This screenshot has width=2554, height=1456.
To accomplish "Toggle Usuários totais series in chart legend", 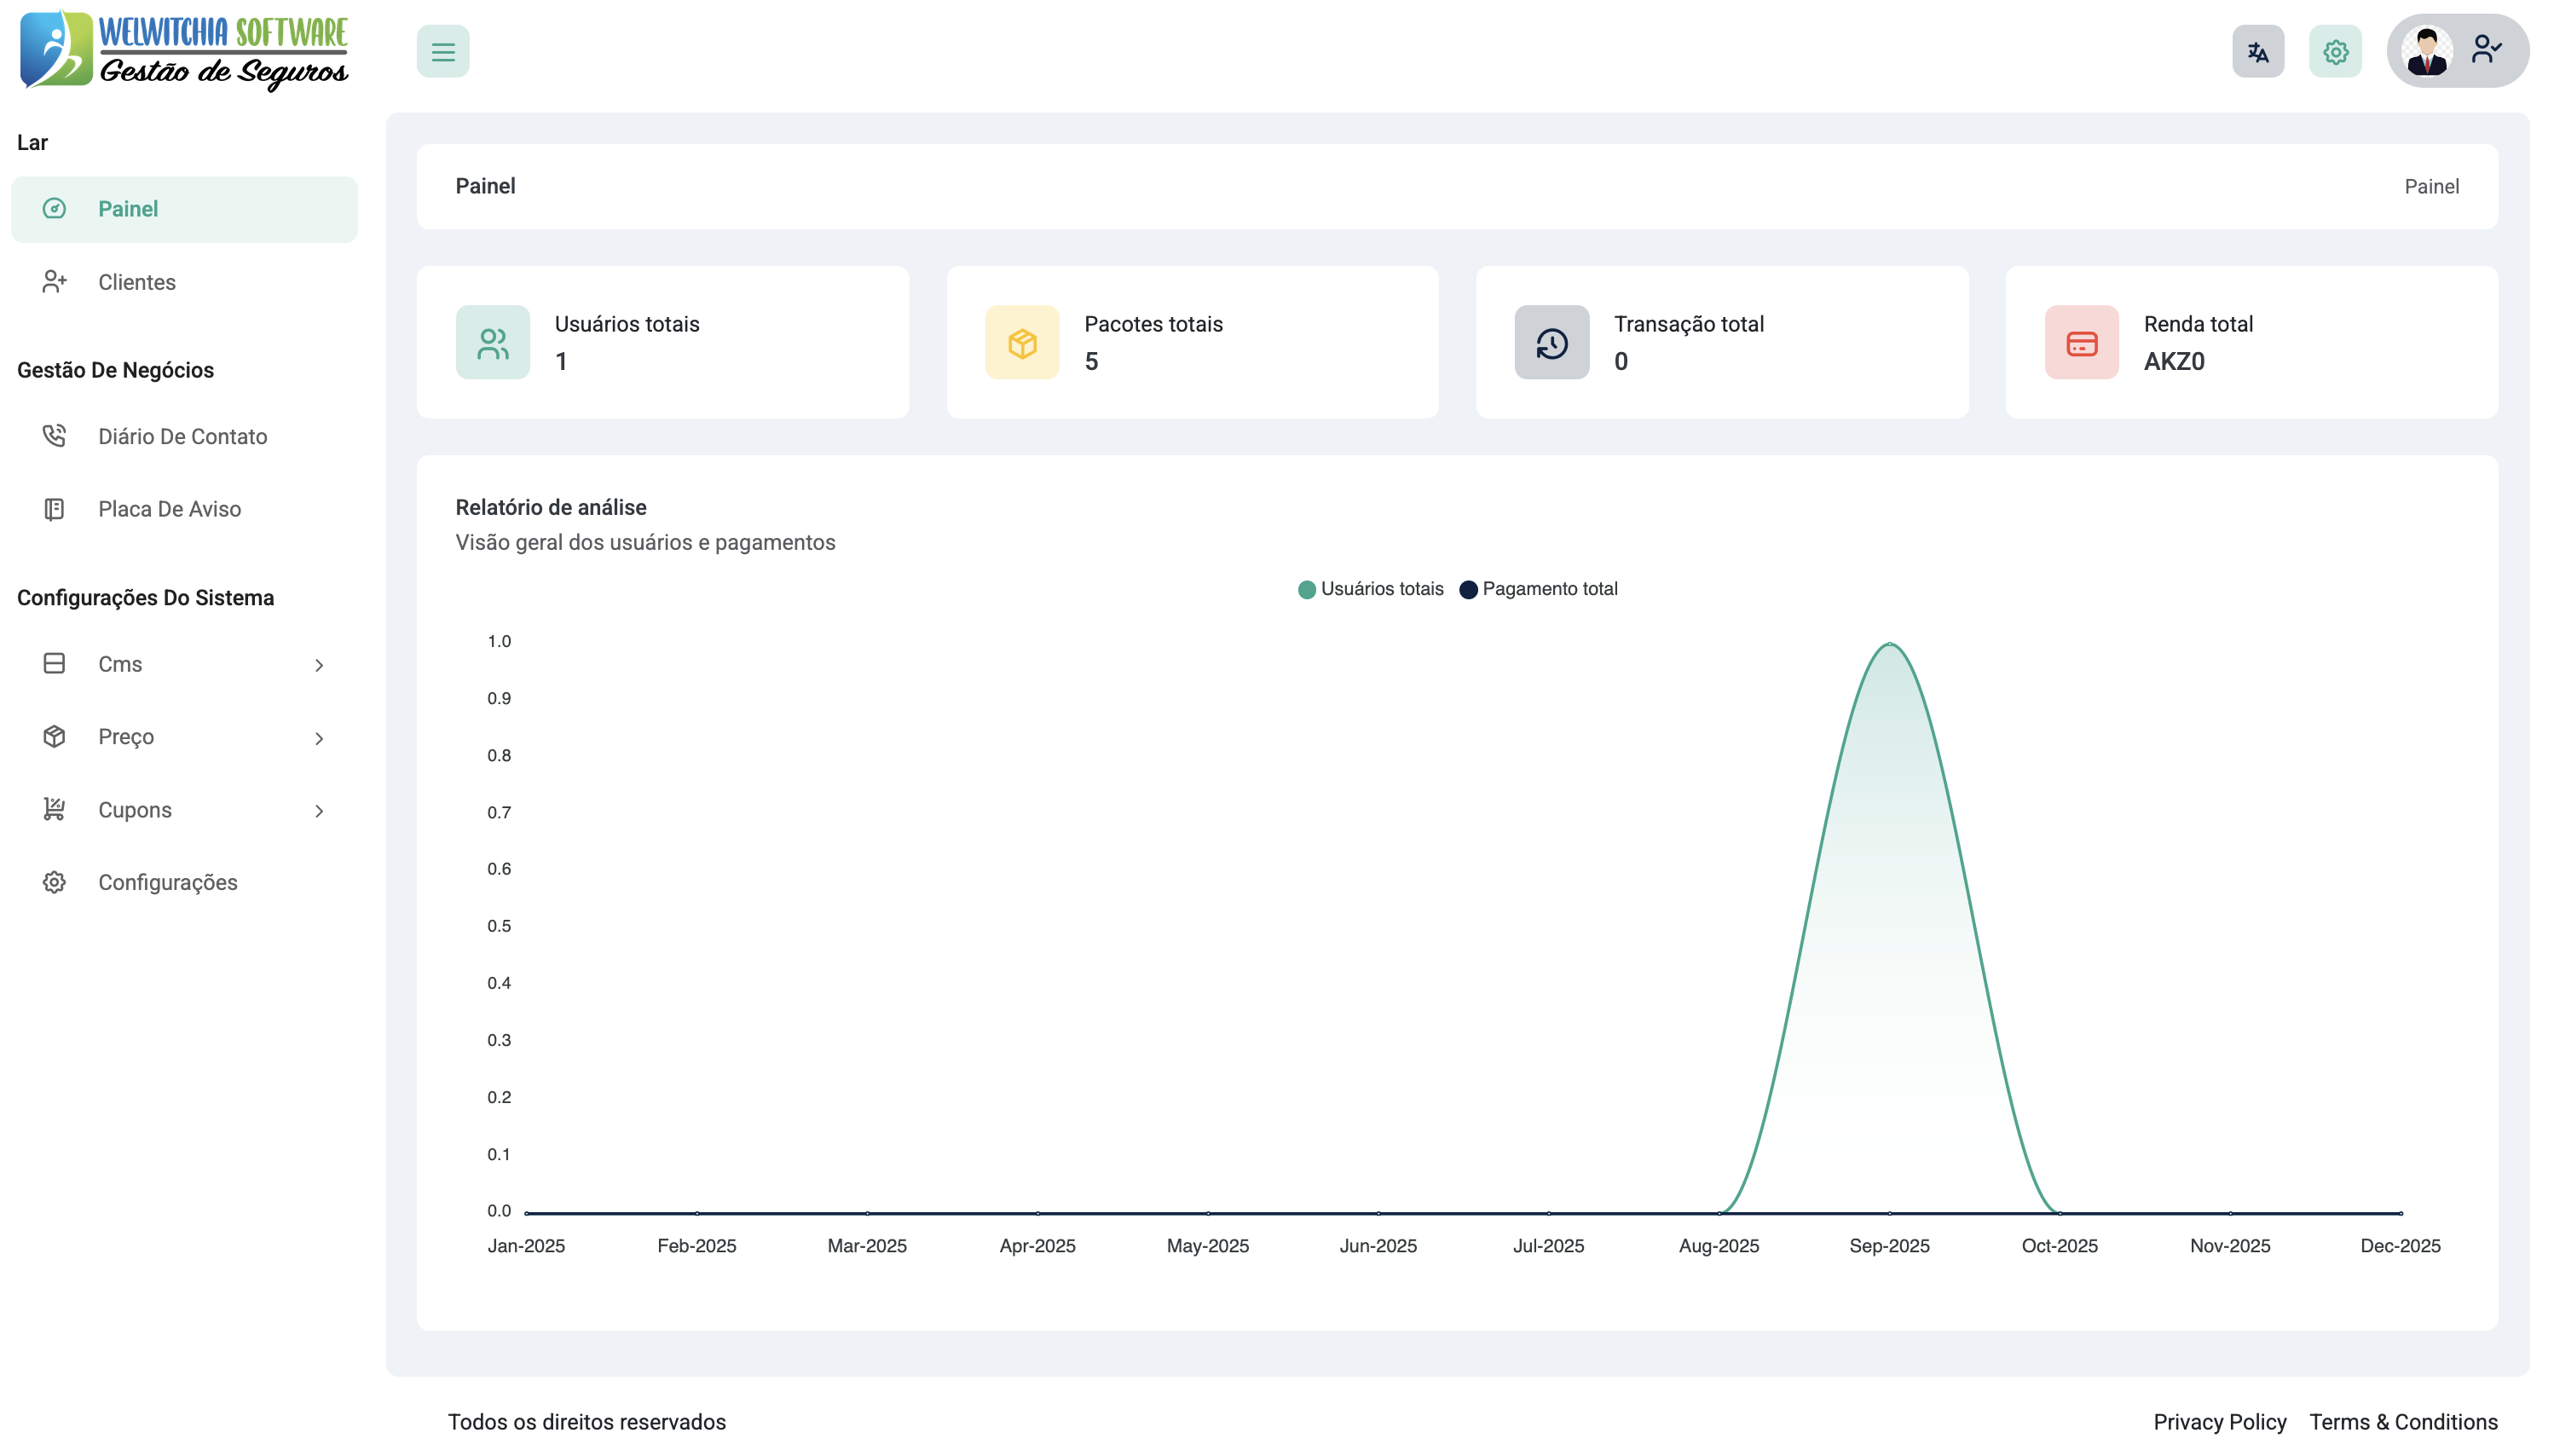I will tap(1370, 589).
